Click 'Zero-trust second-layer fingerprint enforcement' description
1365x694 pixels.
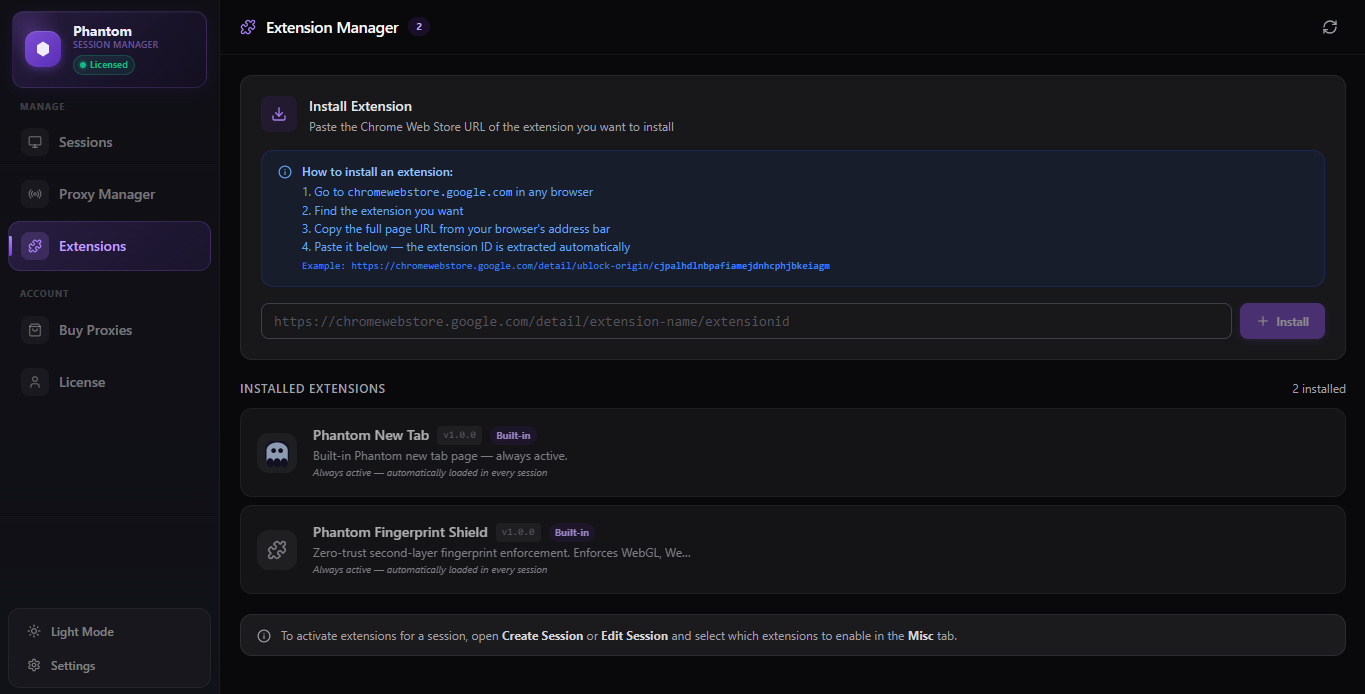(501, 553)
